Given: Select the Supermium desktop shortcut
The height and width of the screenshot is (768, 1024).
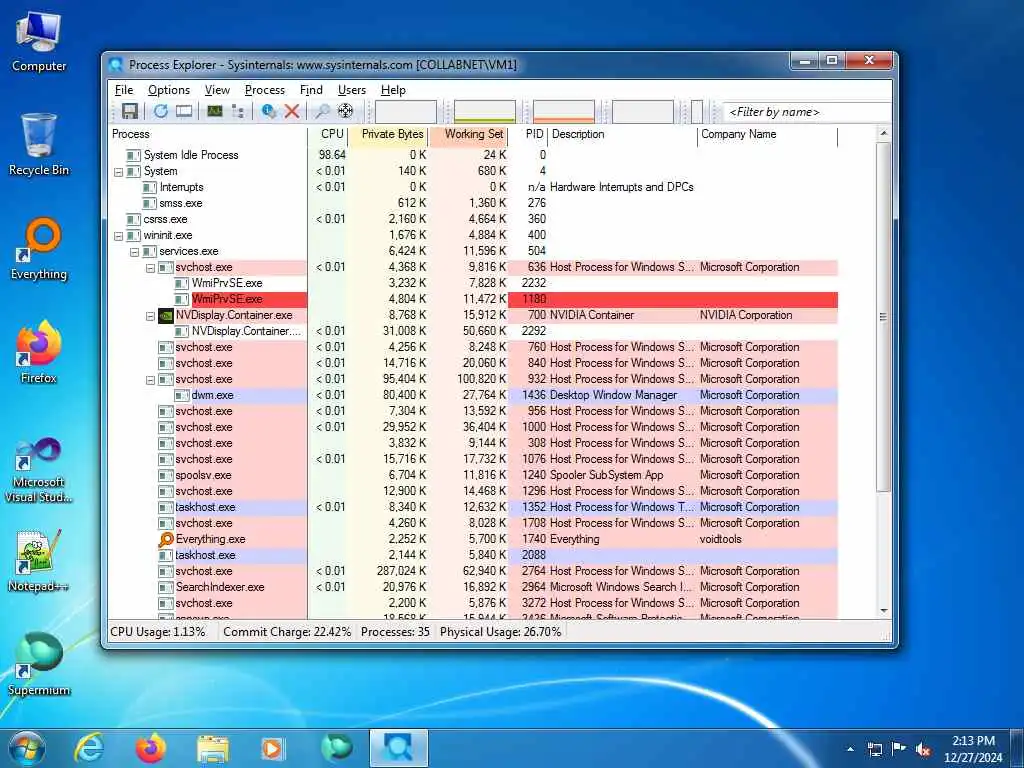Looking at the screenshot, I should pos(39,664).
